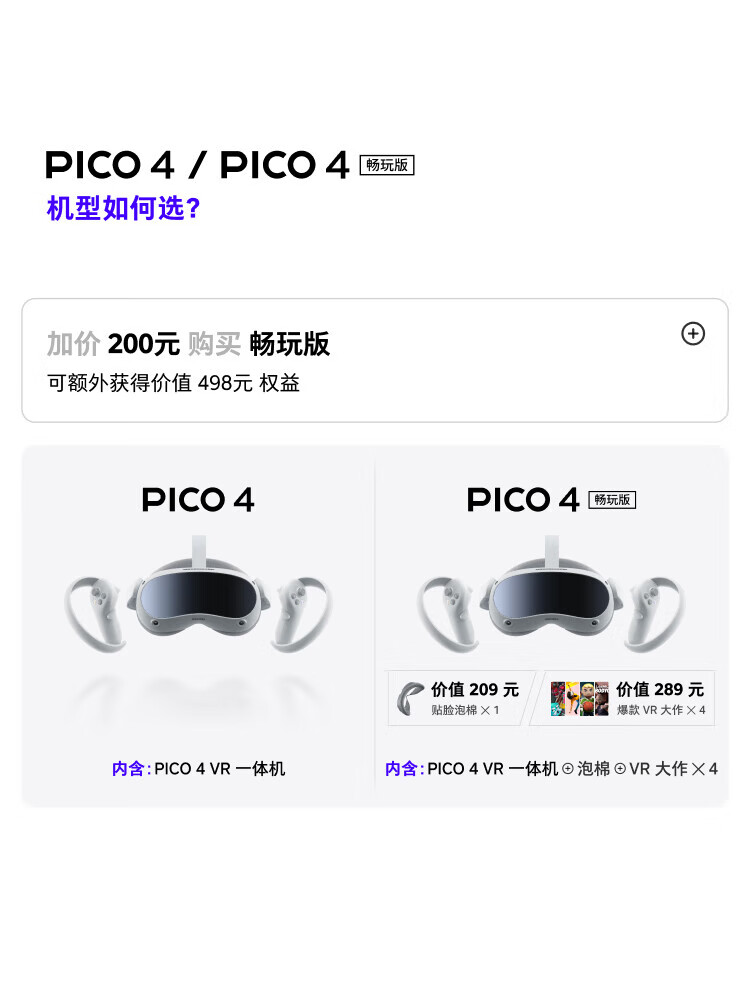Viewport: 750px width, 1000px height.
Task: Click the plus circle expand icon
Action: pos(693,334)
